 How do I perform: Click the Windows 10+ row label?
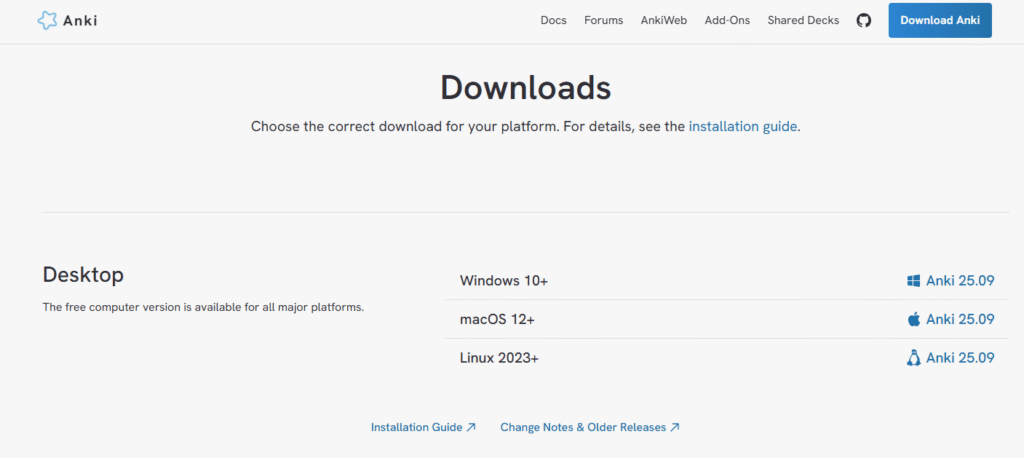[x=504, y=281]
